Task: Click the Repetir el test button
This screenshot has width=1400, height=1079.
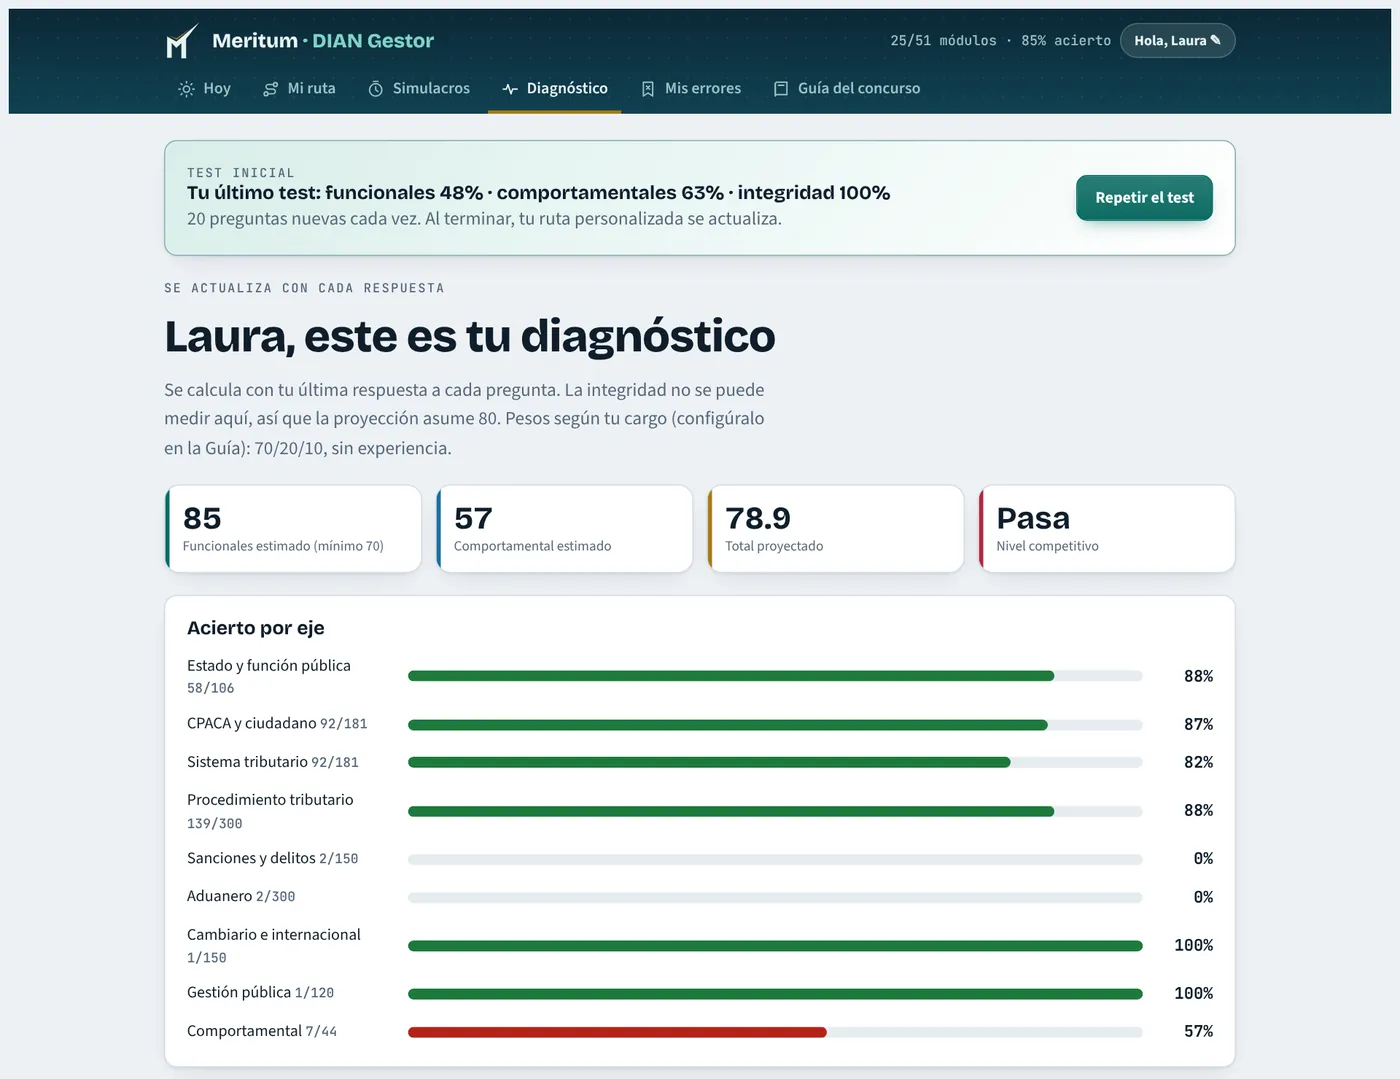Action: pyautogui.click(x=1144, y=198)
